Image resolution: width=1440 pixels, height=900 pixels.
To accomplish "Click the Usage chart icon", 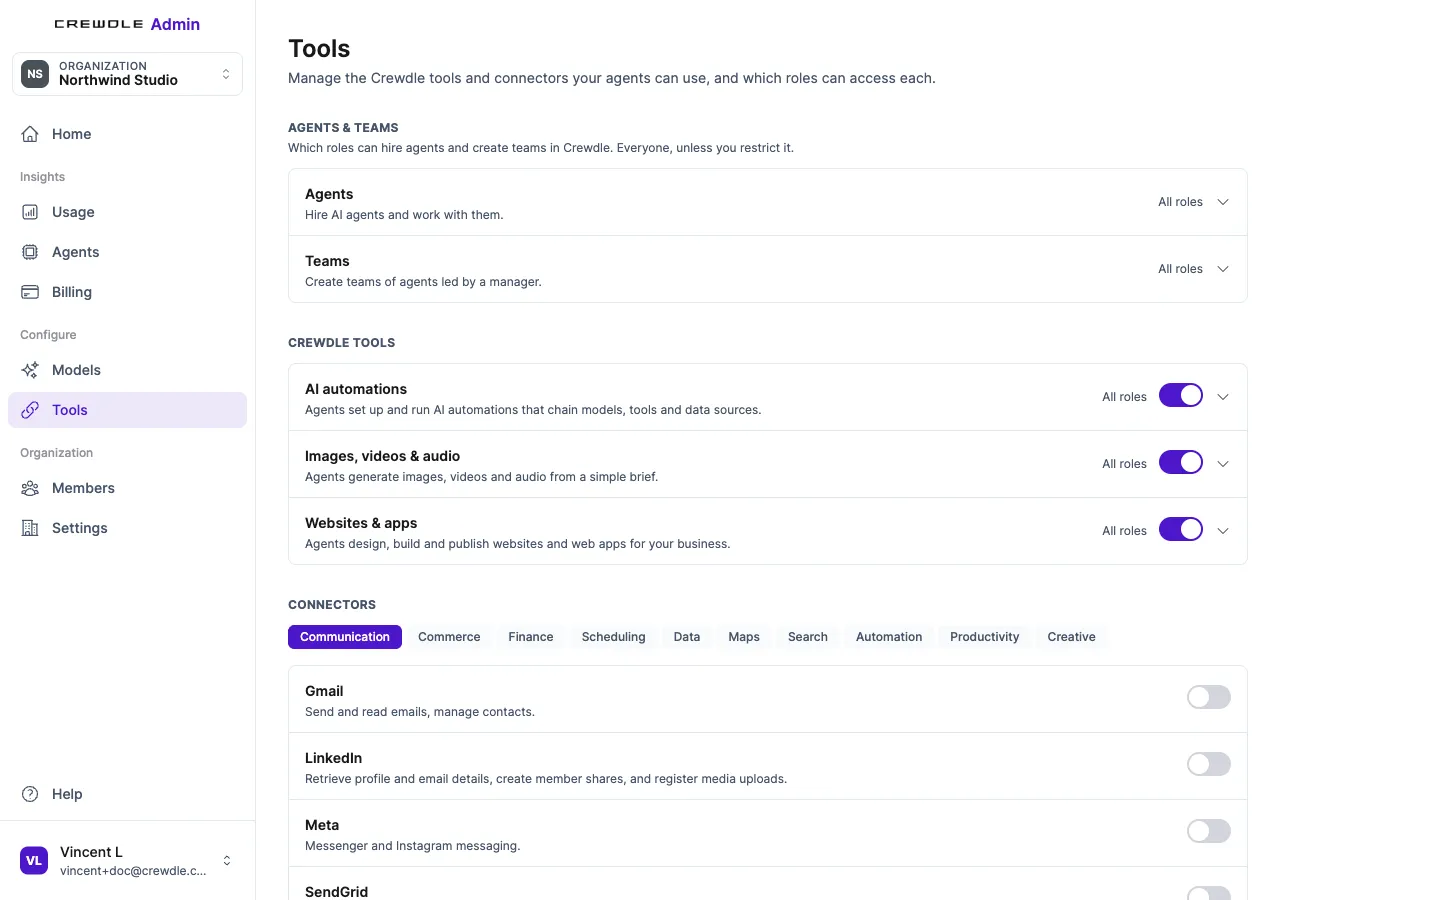I will click(x=30, y=212).
